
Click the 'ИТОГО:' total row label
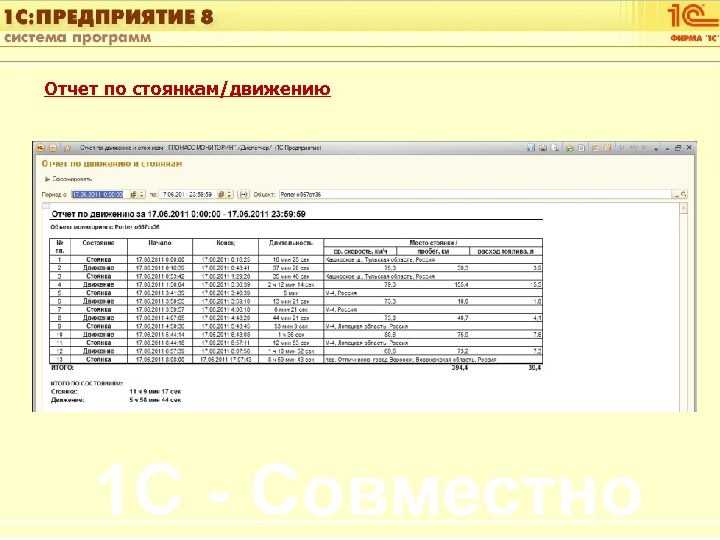pyautogui.click(x=62, y=368)
